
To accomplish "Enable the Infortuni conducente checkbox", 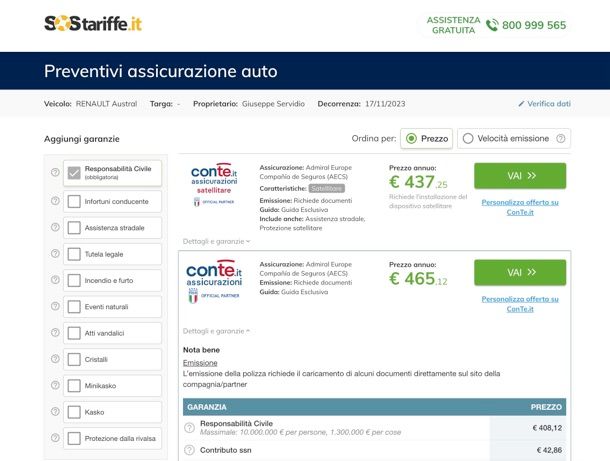I will [x=74, y=202].
